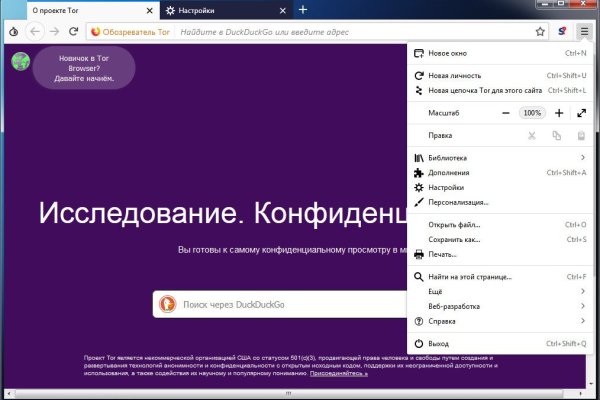The width and height of the screenshot is (600, 400).
Task: Click the Присоединяйтесь link
Action: pyautogui.click(x=338, y=372)
